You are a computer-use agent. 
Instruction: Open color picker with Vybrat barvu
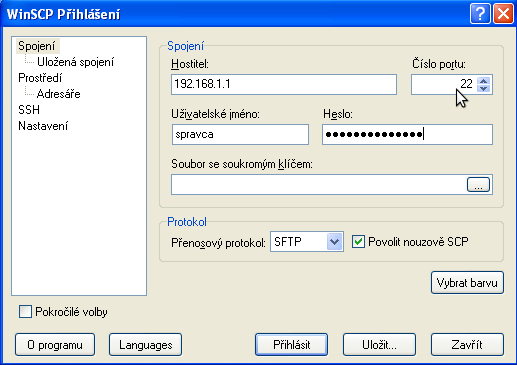click(x=467, y=283)
